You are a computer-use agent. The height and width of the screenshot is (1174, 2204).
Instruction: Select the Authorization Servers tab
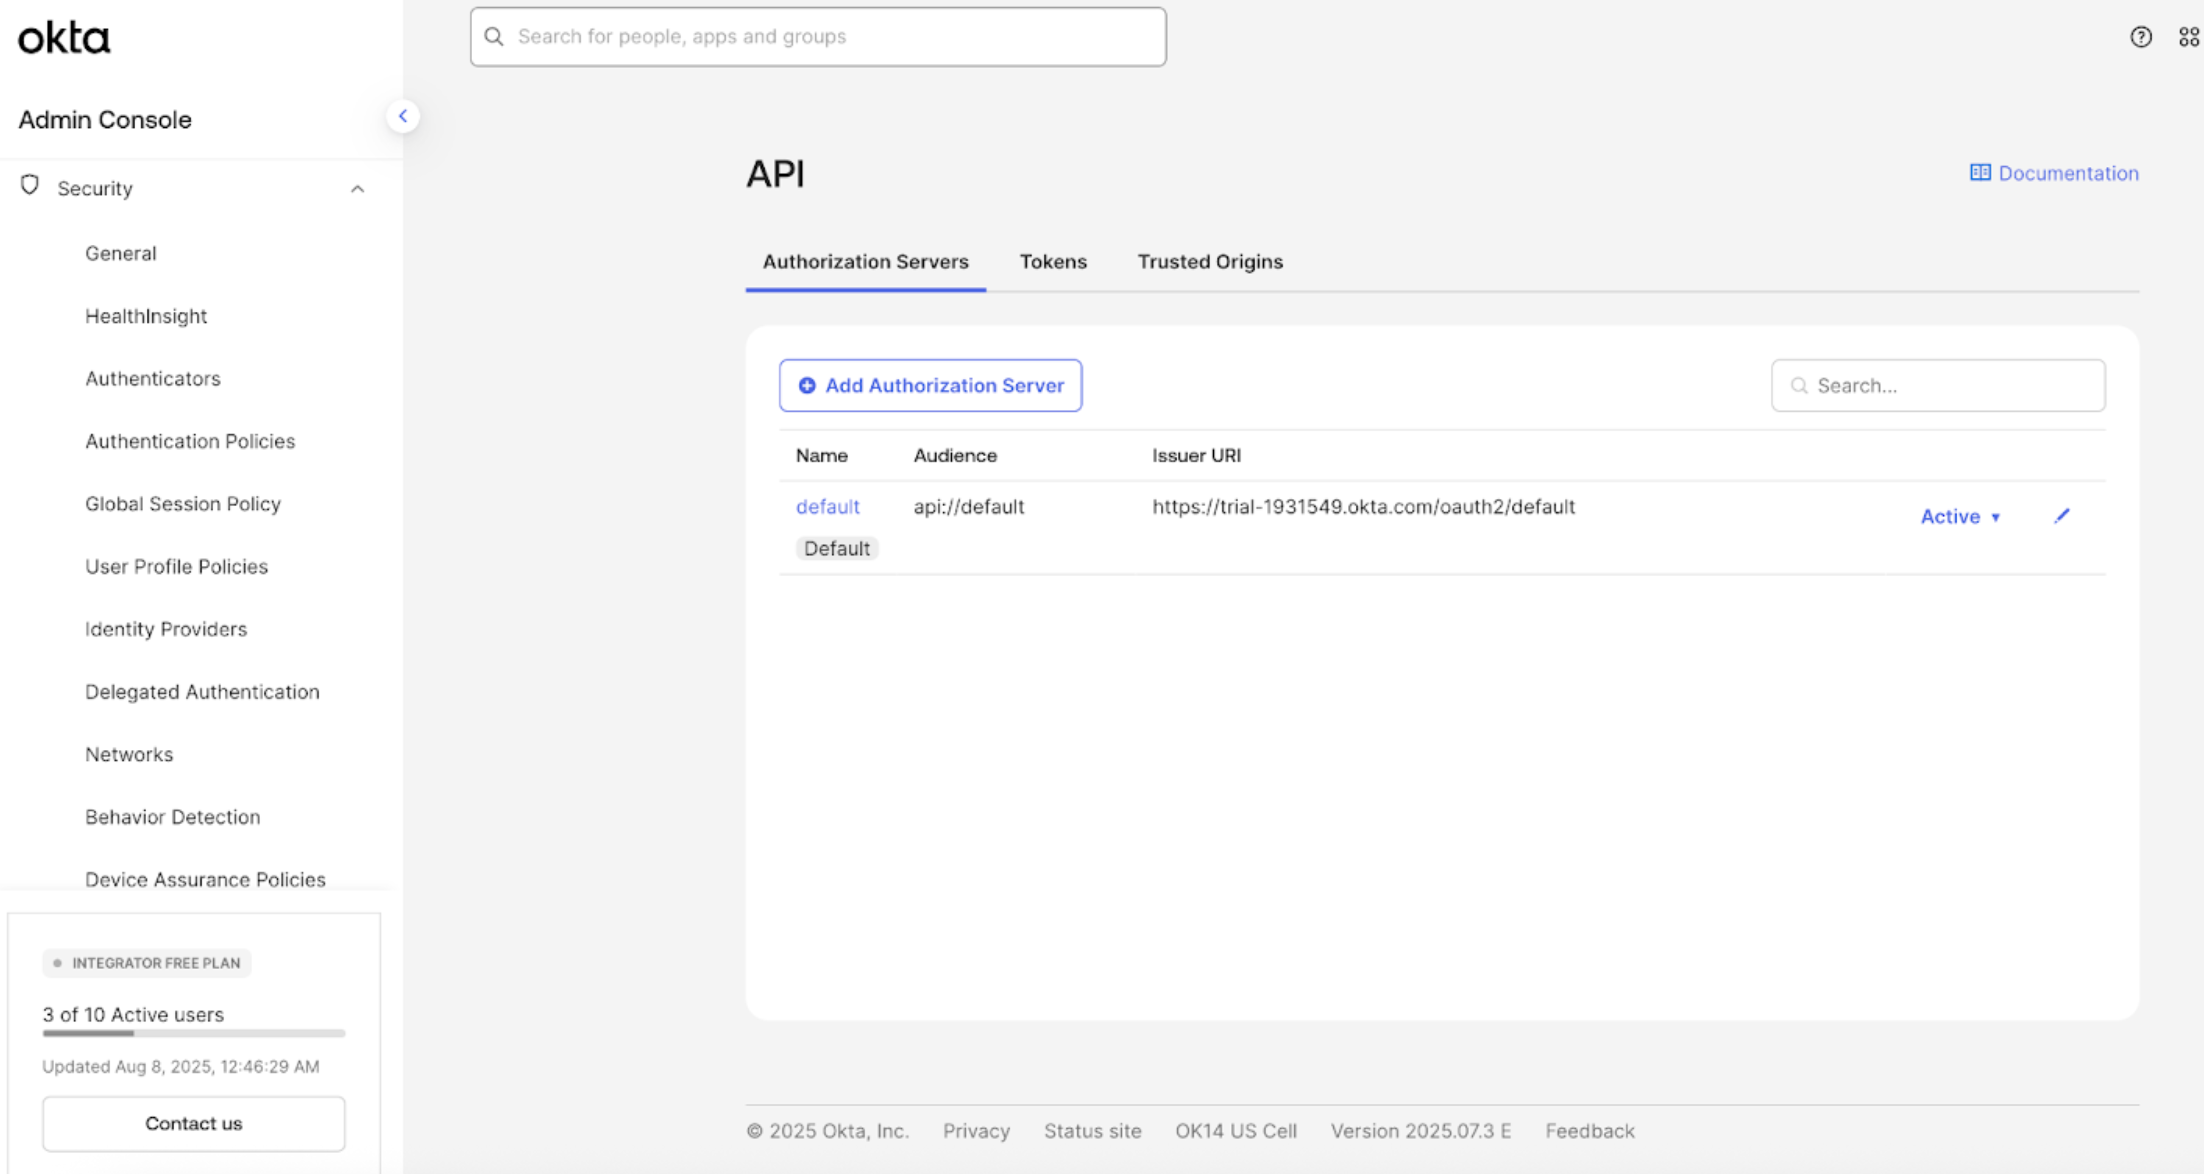point(865,262)
